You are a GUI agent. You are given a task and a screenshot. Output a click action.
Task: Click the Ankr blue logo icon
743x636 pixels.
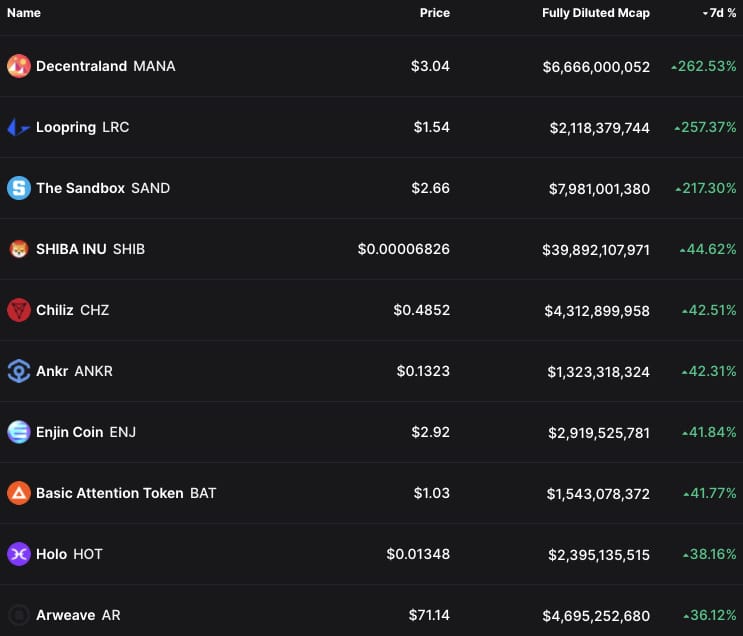coord(18,371)
